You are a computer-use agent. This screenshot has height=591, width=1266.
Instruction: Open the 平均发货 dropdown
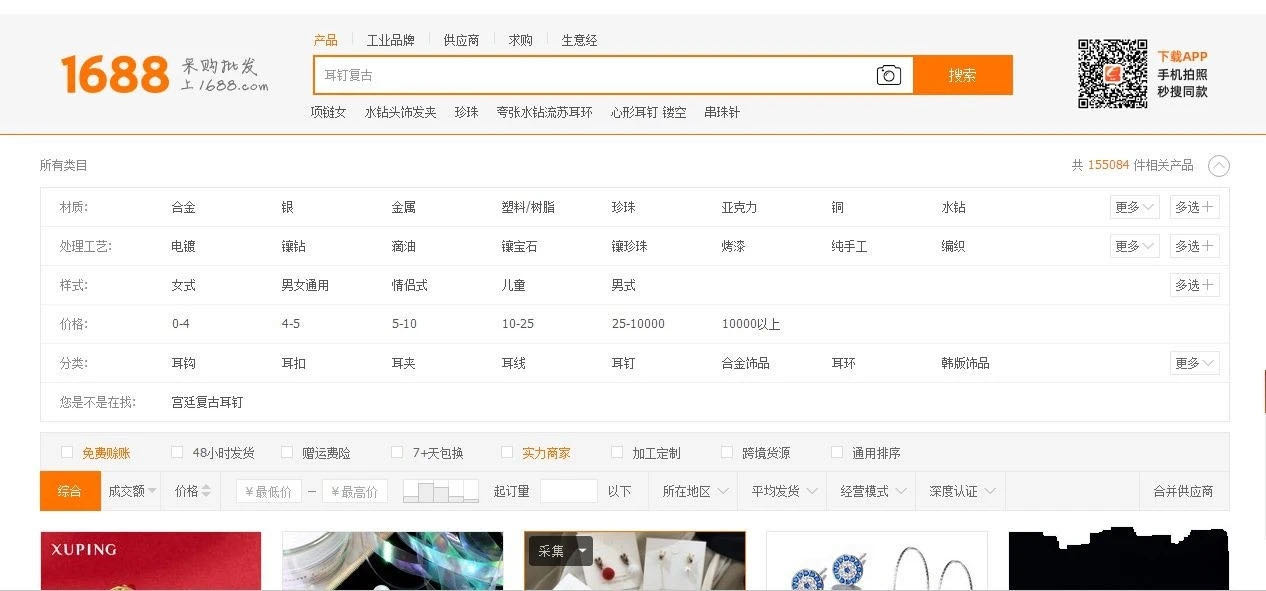[x=782, y=491]
